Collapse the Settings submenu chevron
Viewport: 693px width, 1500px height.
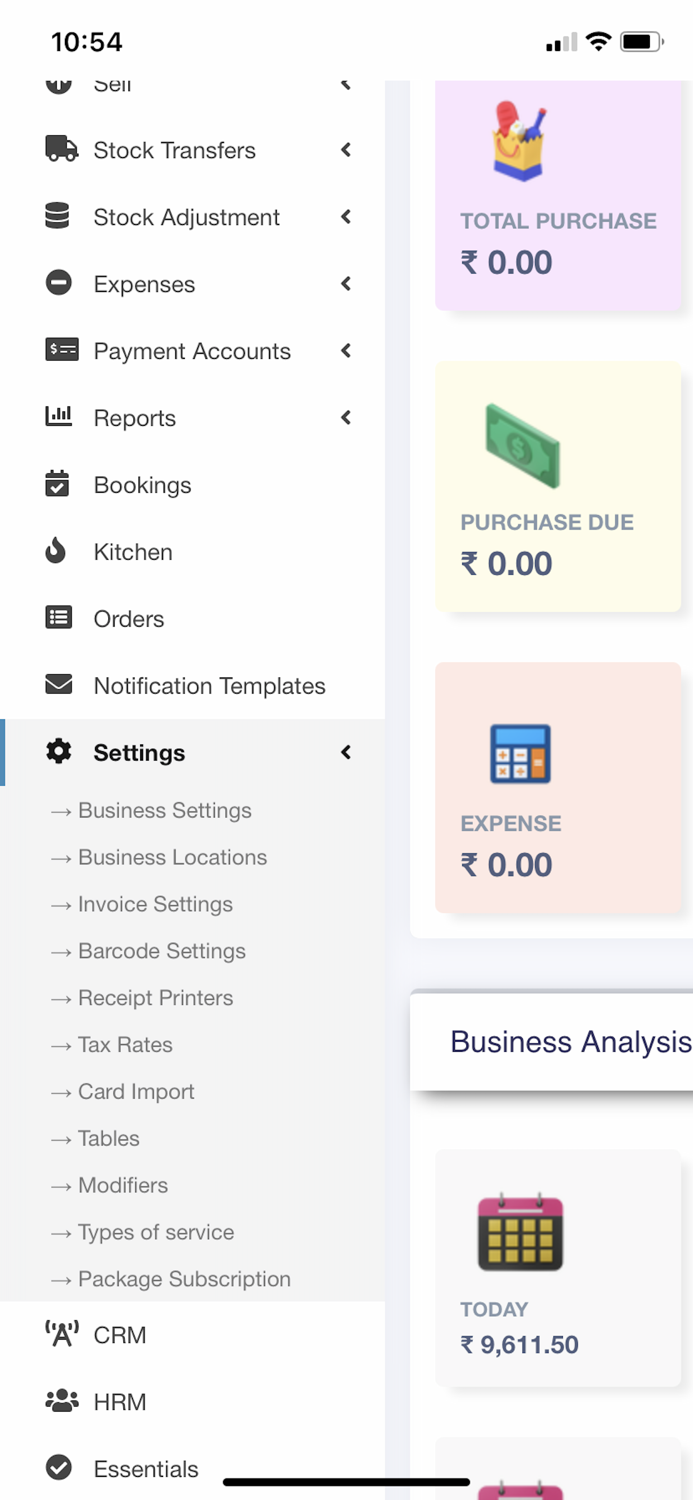(345, 752)
